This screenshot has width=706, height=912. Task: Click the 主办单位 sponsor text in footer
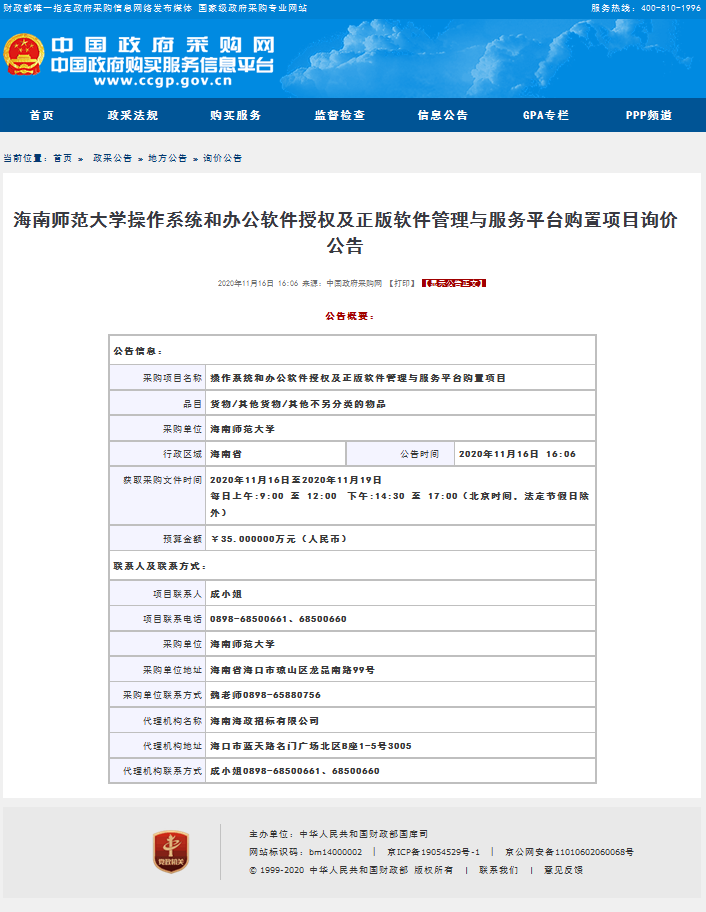pyautogui.click(x=338, y=834)
